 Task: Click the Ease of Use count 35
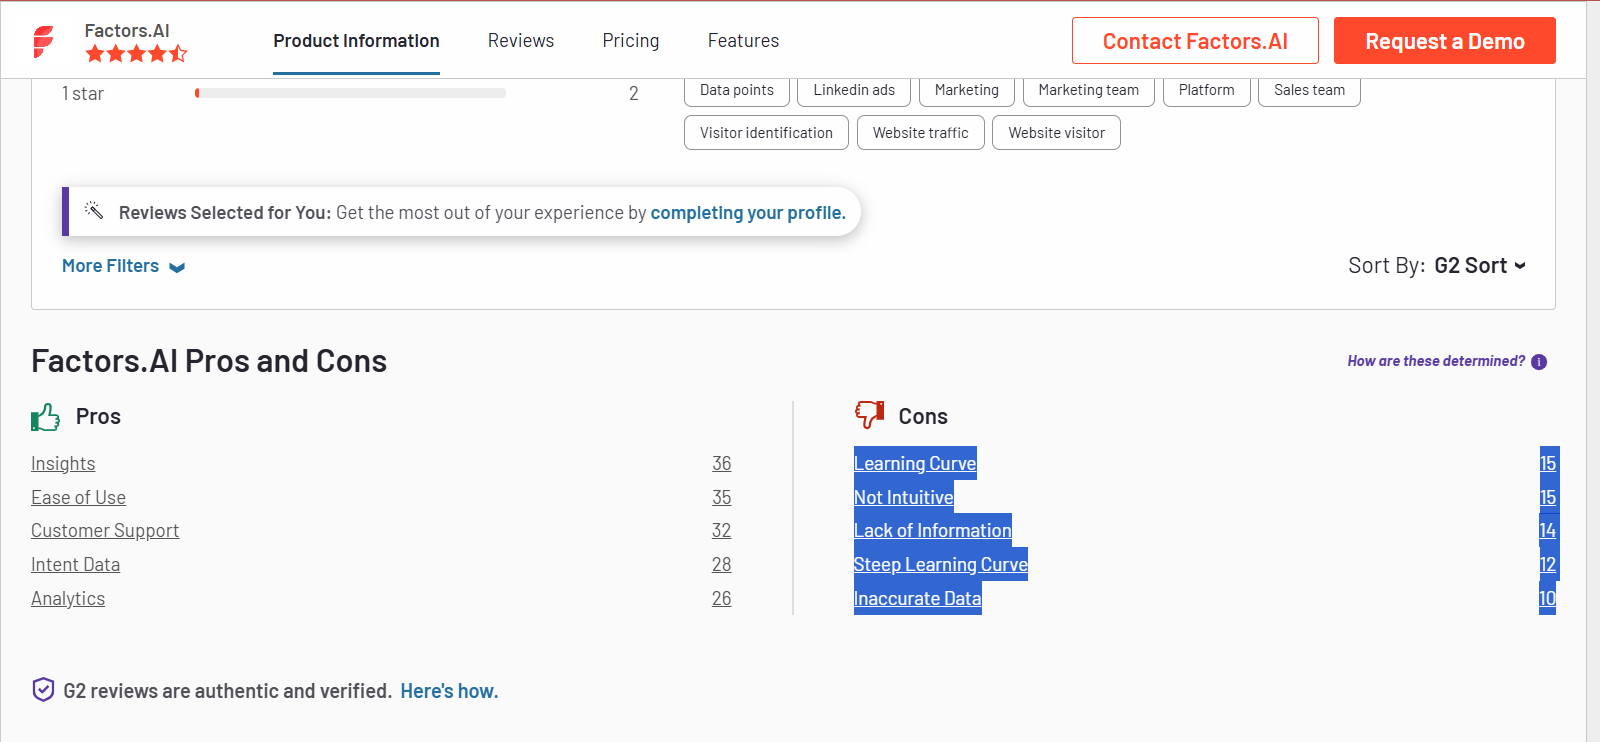[x=722, y=498]
